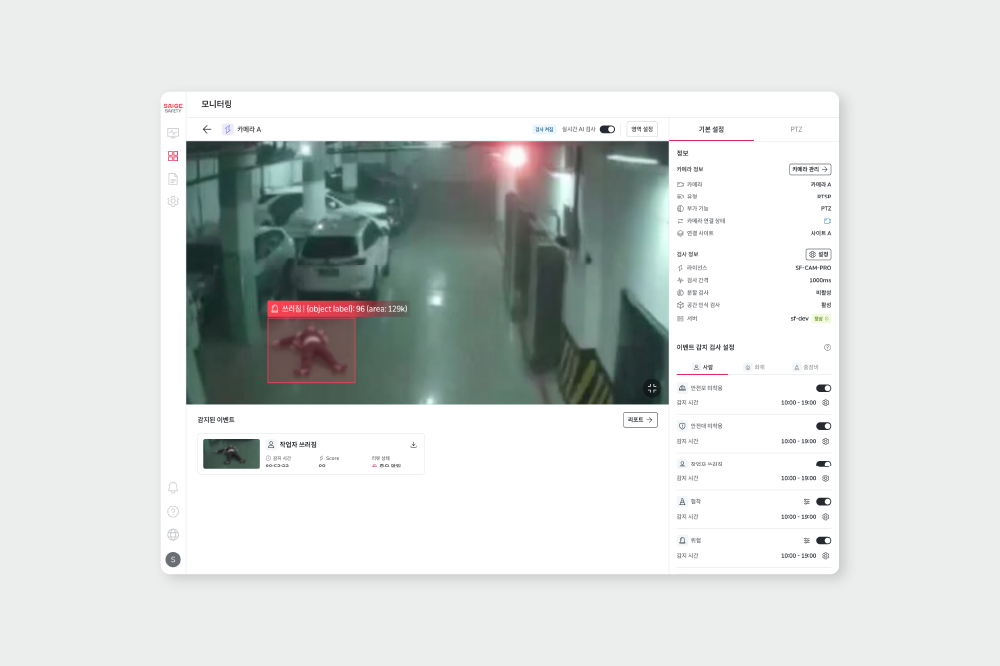This screenshot has height=666, width=1000.
Task: Open the 리포트 link above detected events
Action: [x=639, y=420]
